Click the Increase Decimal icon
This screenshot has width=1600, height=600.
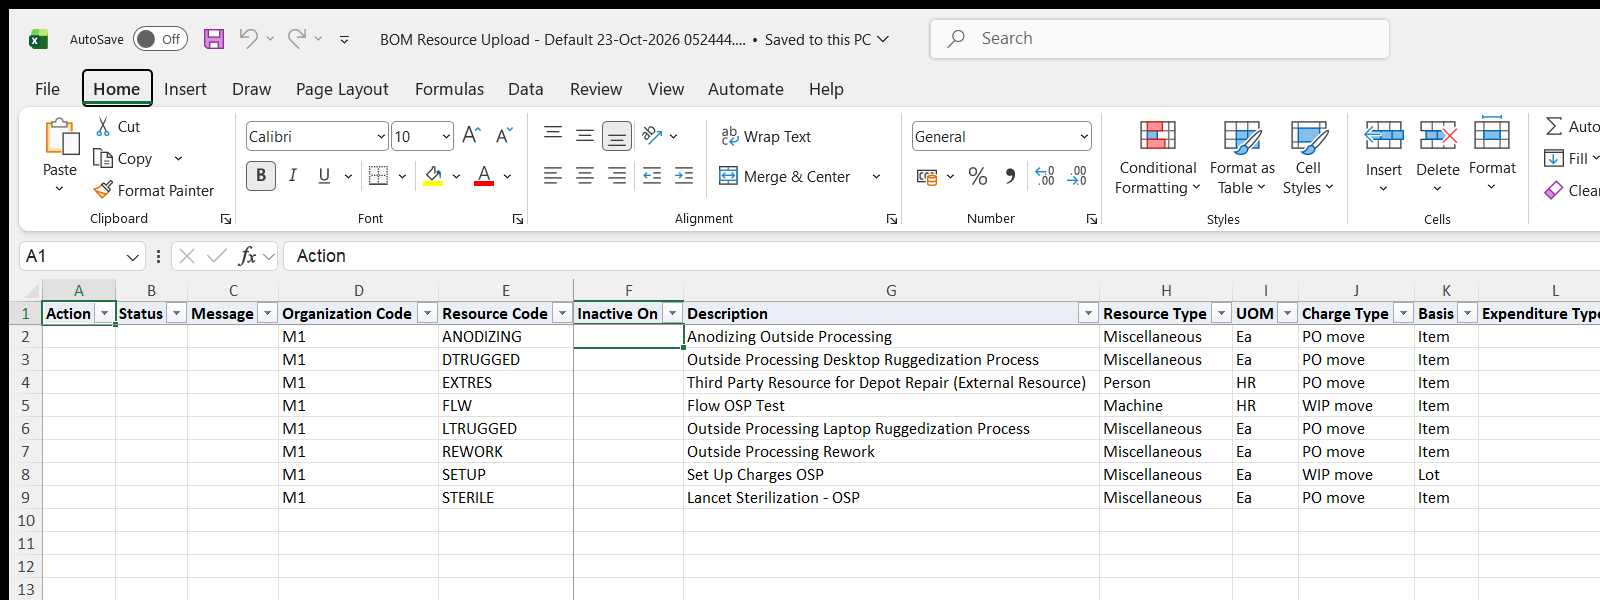[x=1045, y=177]
